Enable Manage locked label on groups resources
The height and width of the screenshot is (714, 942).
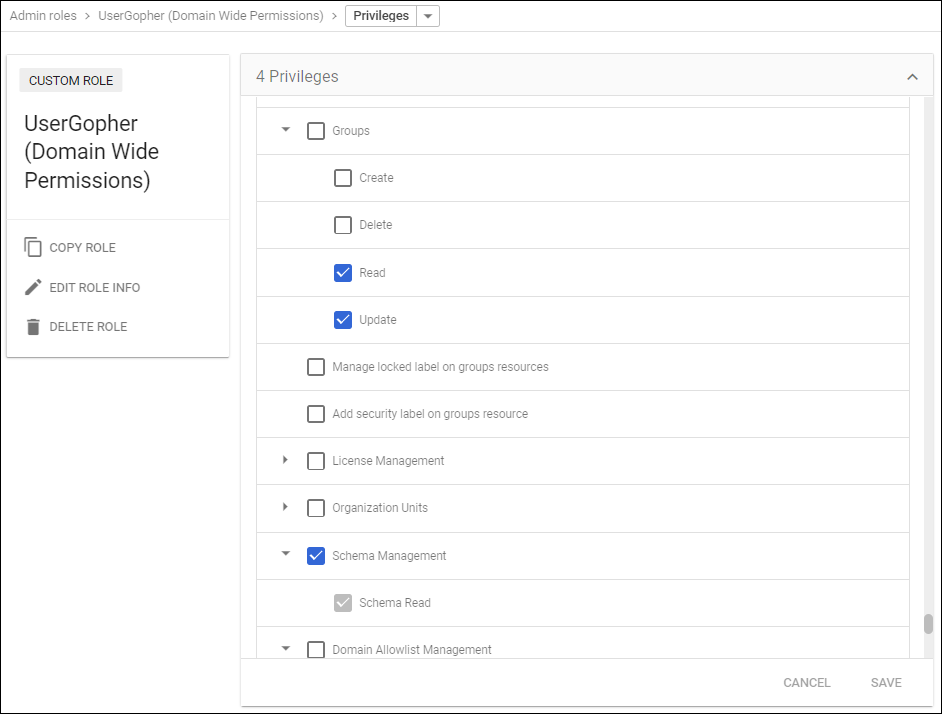click(316, 366)
